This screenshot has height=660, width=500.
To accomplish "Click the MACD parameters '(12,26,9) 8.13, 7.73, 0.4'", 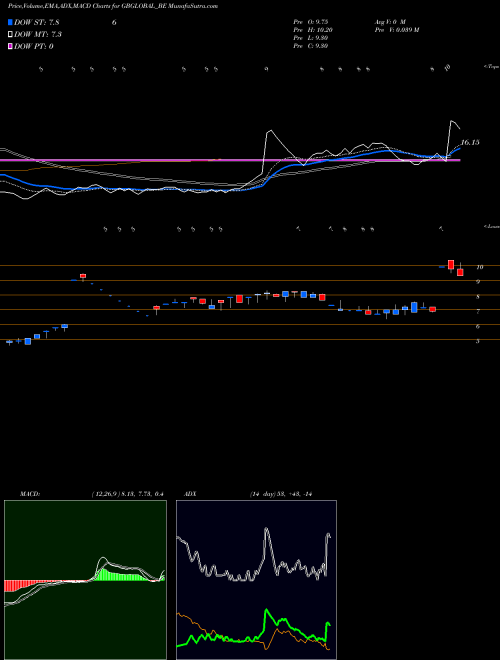I will coord(128,494).
